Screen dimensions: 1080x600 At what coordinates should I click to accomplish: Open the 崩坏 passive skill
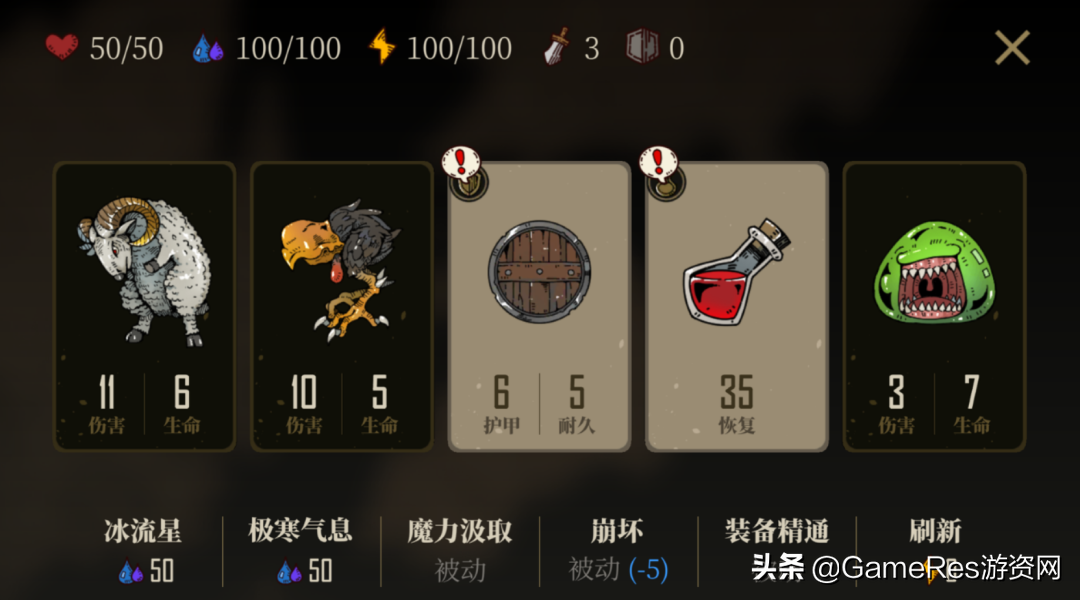point(618,550)
